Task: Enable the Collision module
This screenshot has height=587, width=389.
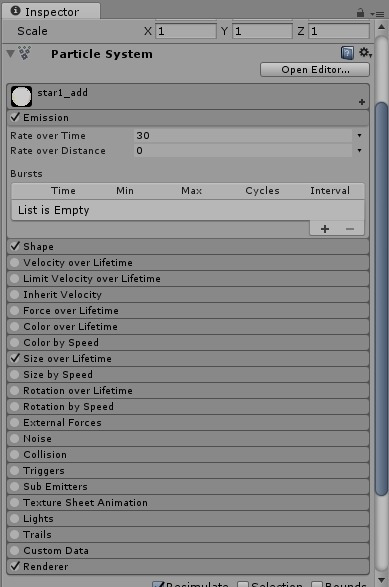Action: click(x=15, y=454)
